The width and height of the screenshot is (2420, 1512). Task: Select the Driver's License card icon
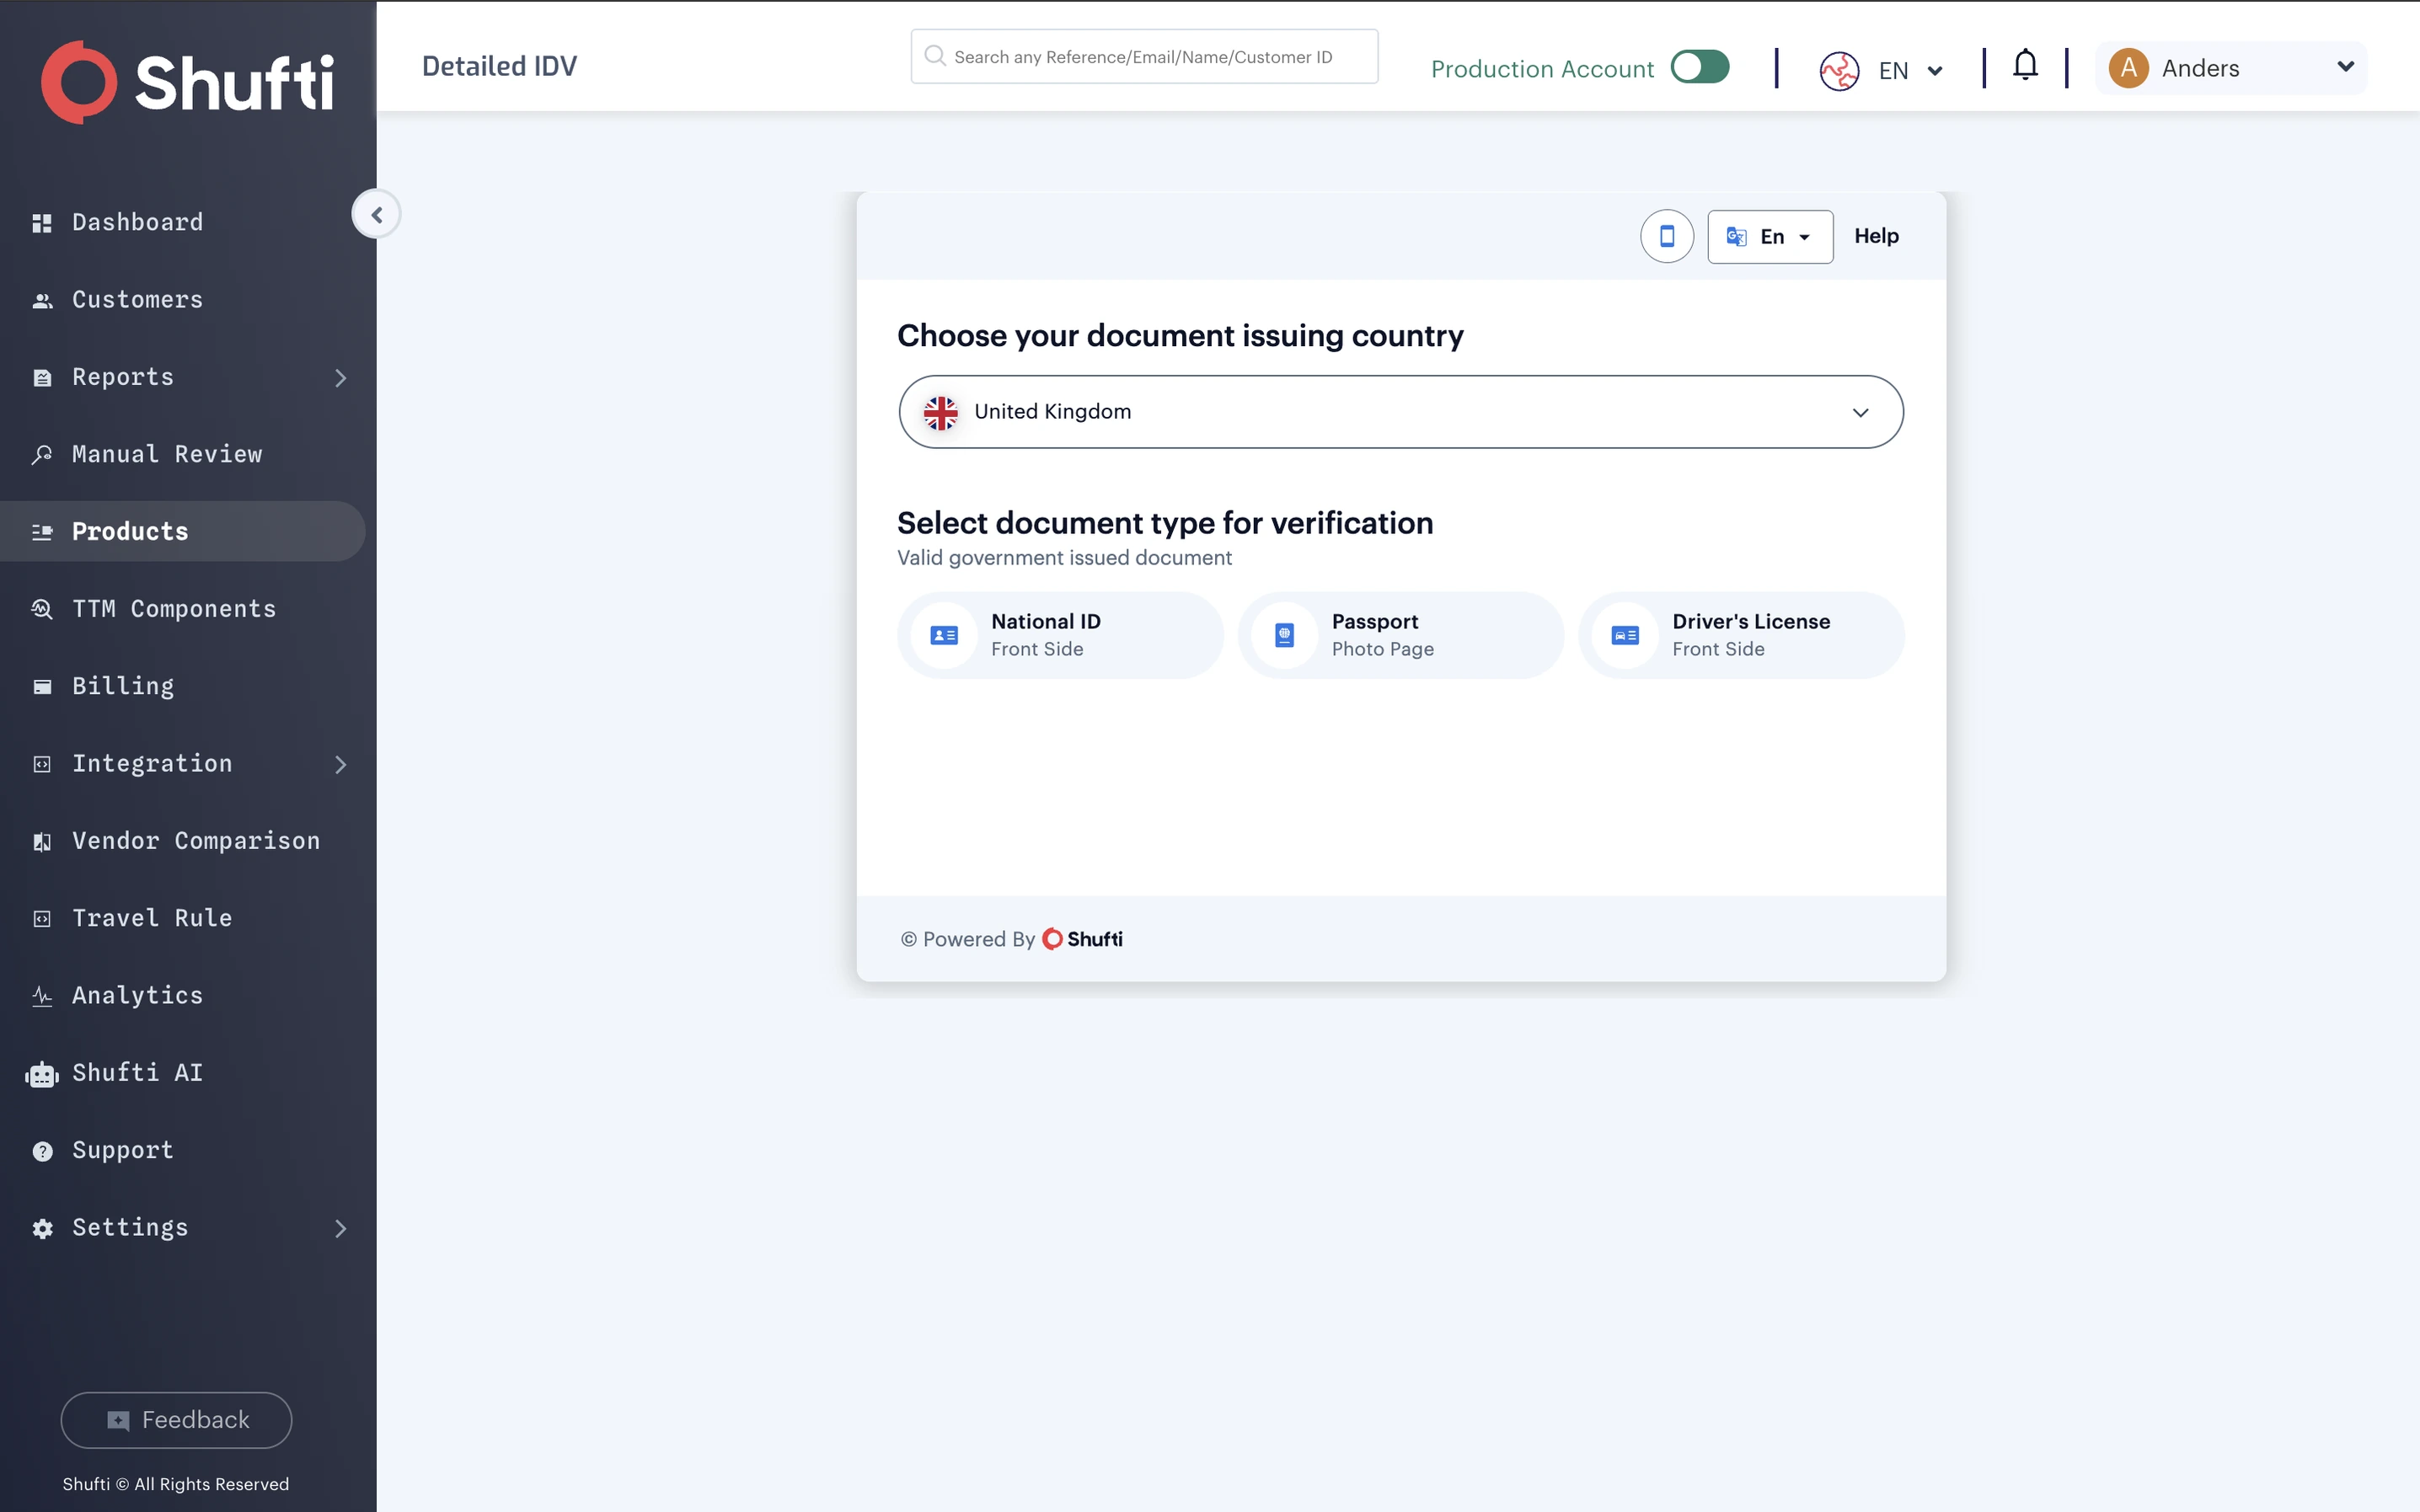(1625, 635)
